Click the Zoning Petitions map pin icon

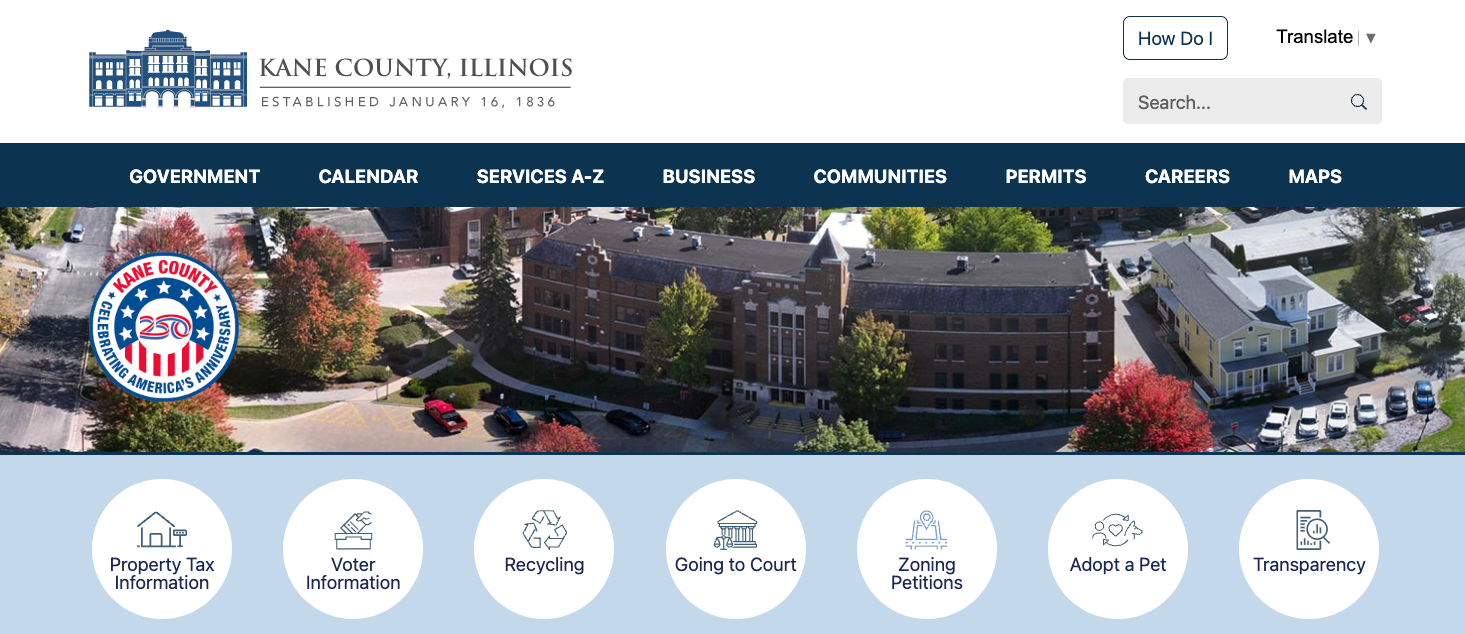click(927, 529)
